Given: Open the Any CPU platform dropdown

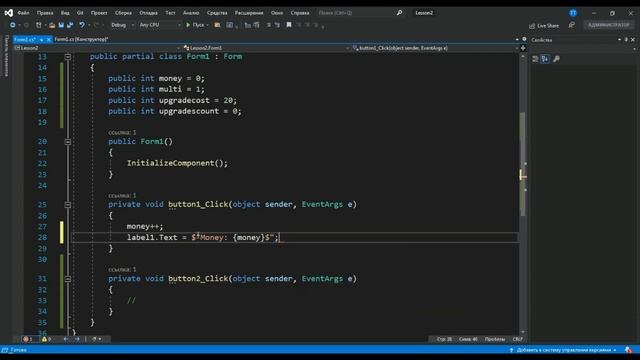Looking at the screenshot, I should [x=160, y=25].
